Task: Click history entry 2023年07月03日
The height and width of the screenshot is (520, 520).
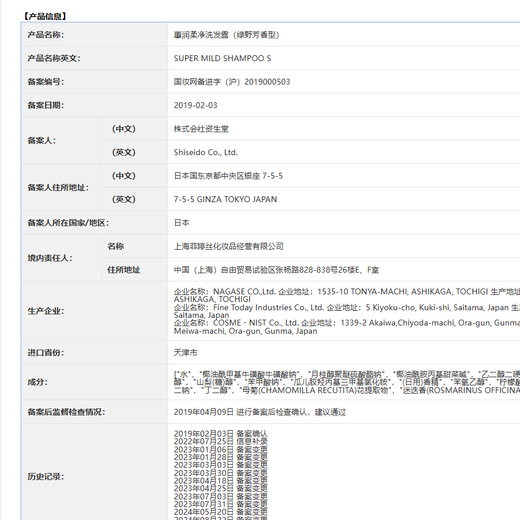Action: tap(220, 496)
